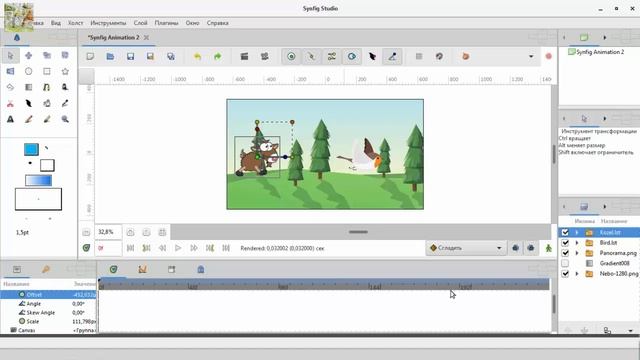This screenshot has height=360, width=640.
Task: Open the Плагины menu
Action: [167, 23]
